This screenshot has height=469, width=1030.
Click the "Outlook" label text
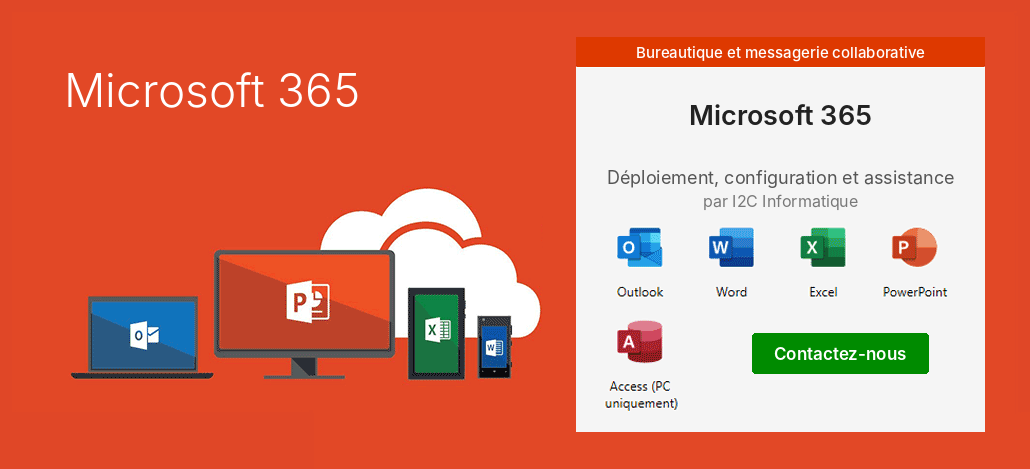[640, 292]
